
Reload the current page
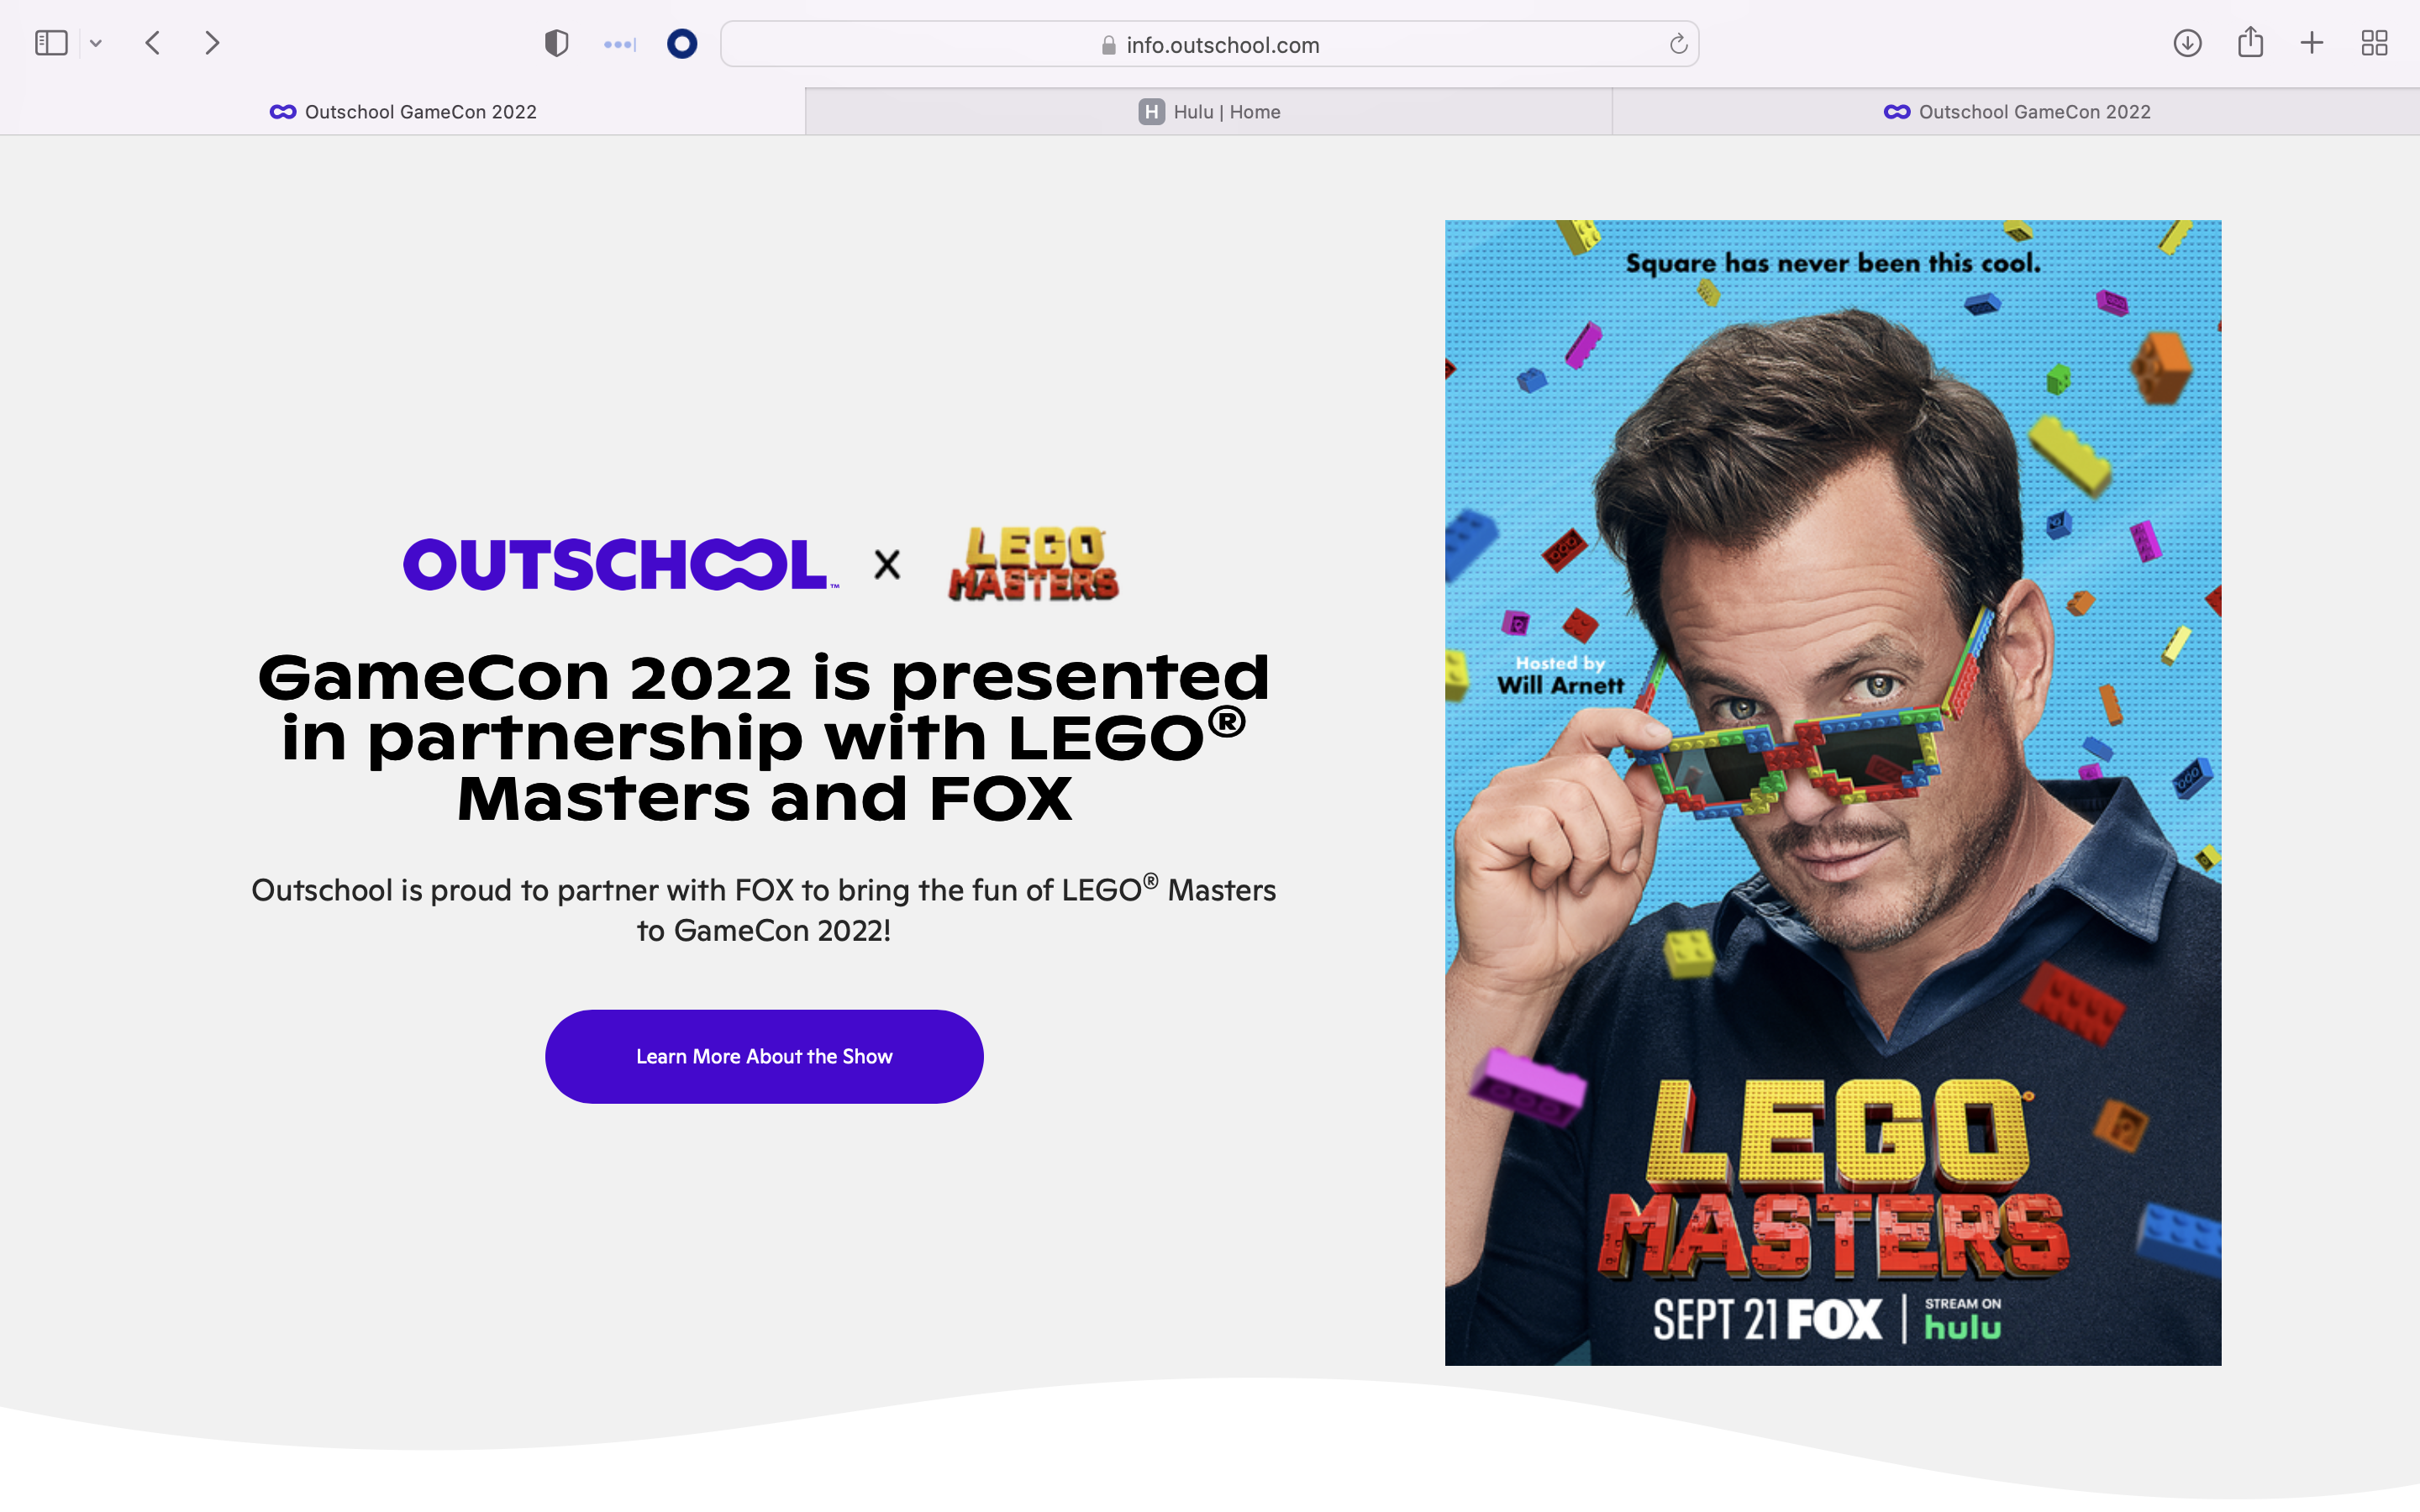tap(1678, 44)
